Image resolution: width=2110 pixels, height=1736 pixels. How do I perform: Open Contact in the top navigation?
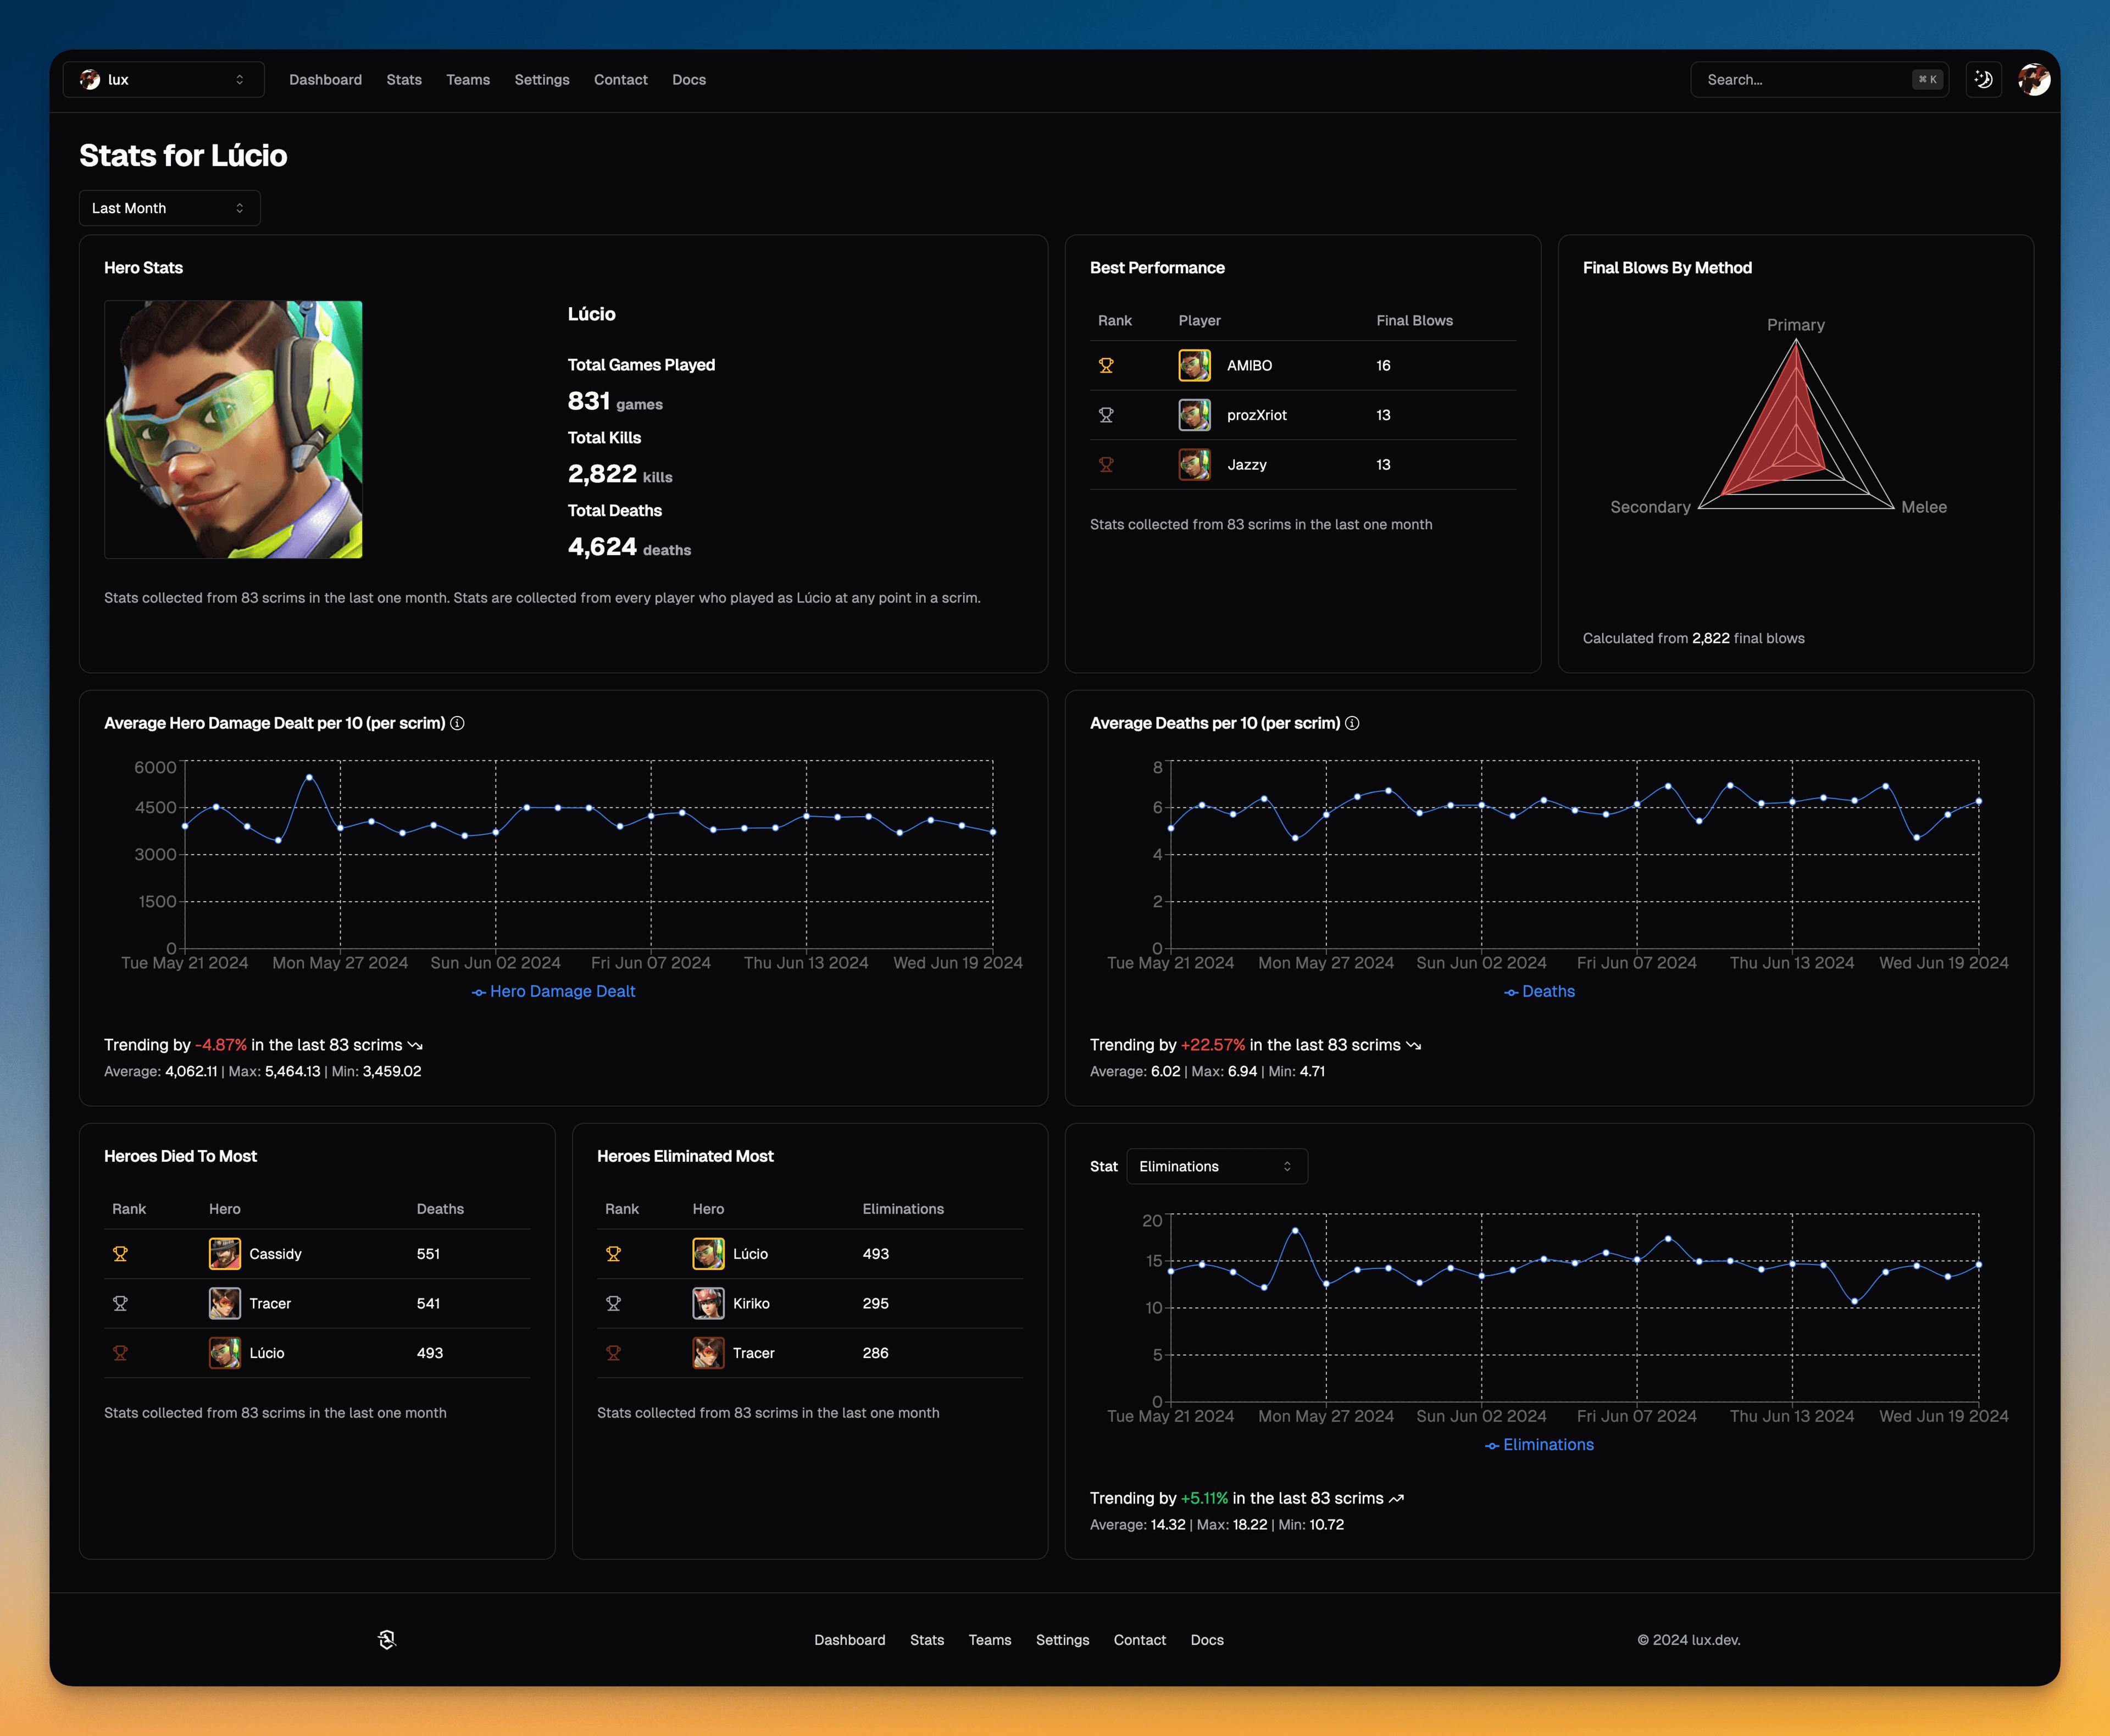[621, 79]
